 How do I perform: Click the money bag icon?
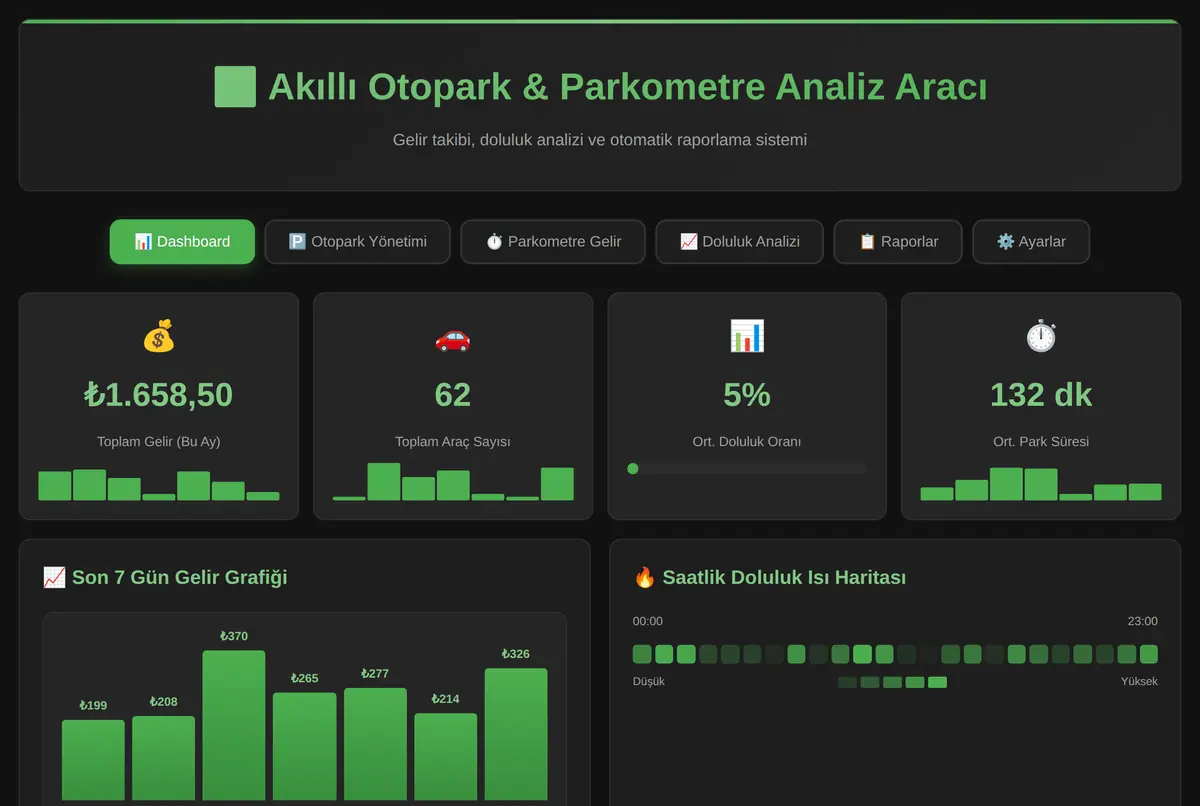pyautogui.click(x=159, y=337)
